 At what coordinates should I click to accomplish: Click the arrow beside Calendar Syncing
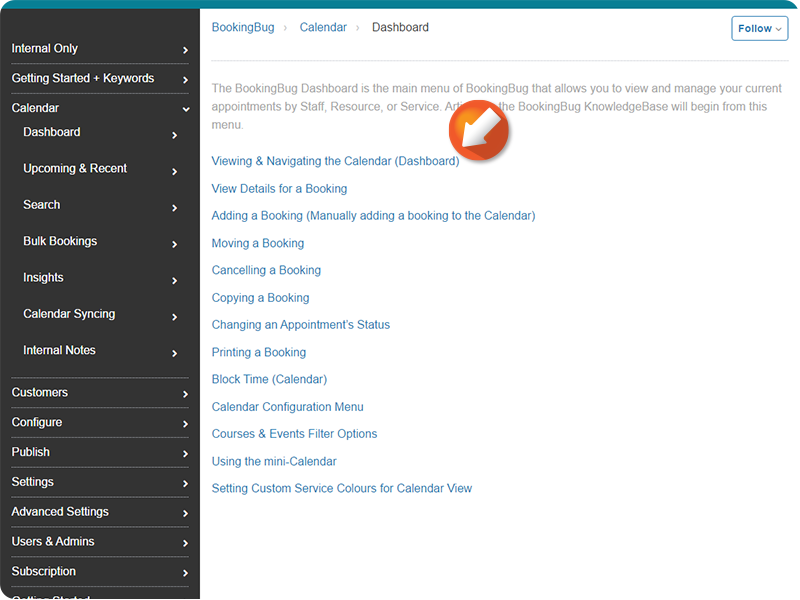click(175, 317)
